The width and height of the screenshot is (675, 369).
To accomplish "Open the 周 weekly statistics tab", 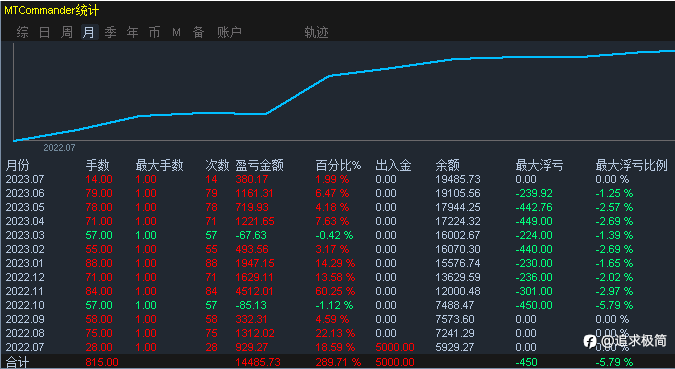I will pos(67,32).
